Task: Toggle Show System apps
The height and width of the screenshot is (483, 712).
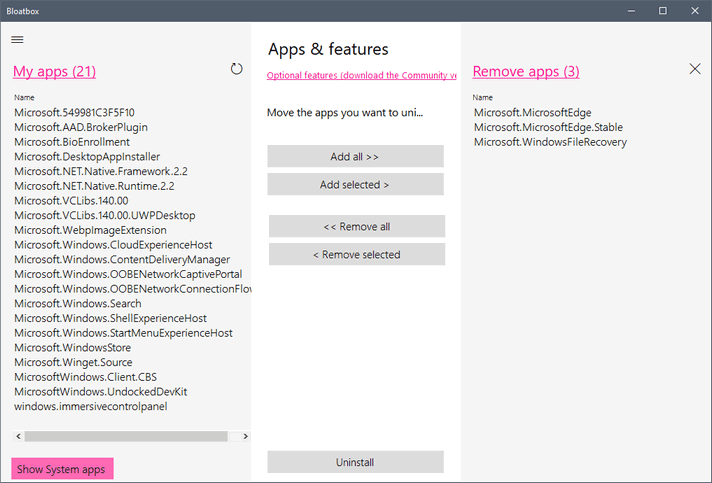Action: (62, 468)
